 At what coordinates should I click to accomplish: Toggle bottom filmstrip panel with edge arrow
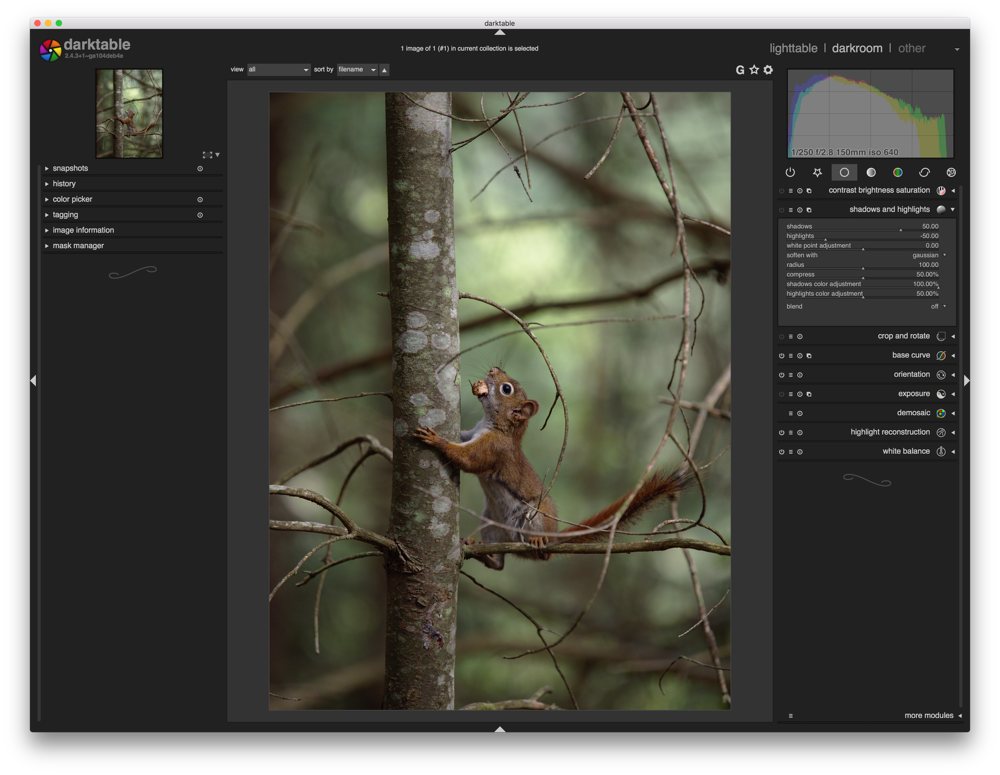coord(500,728)
